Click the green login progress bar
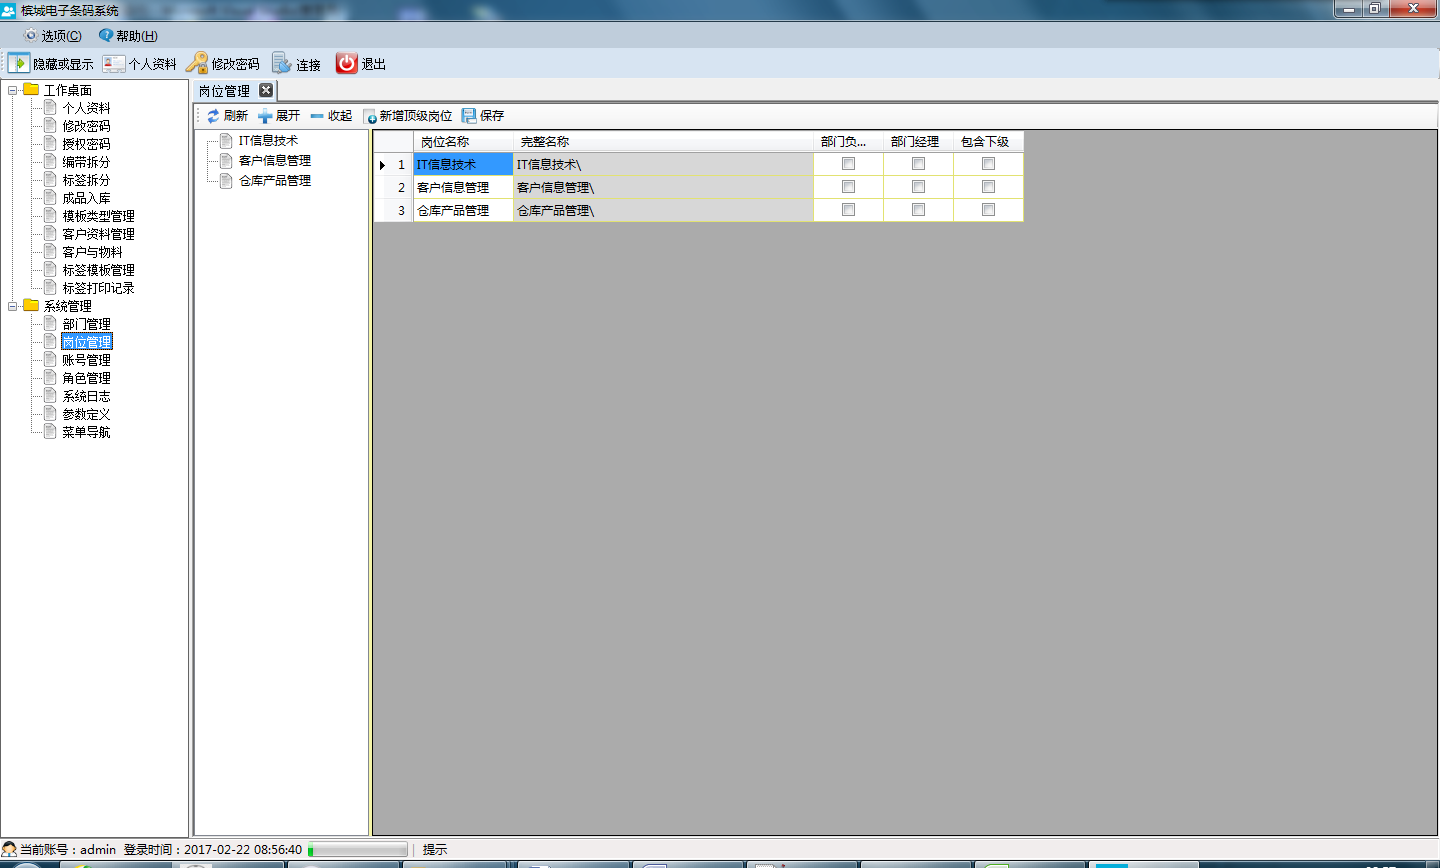 click(357, 850)
